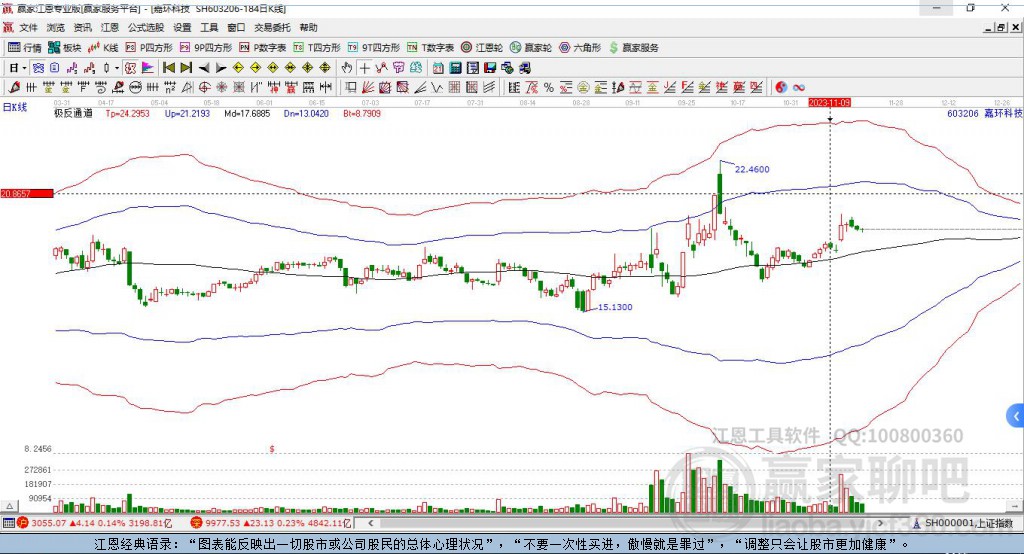Click the small up triangle at volume pane left
Screen dimensions: 1024x554
point(10,506)
